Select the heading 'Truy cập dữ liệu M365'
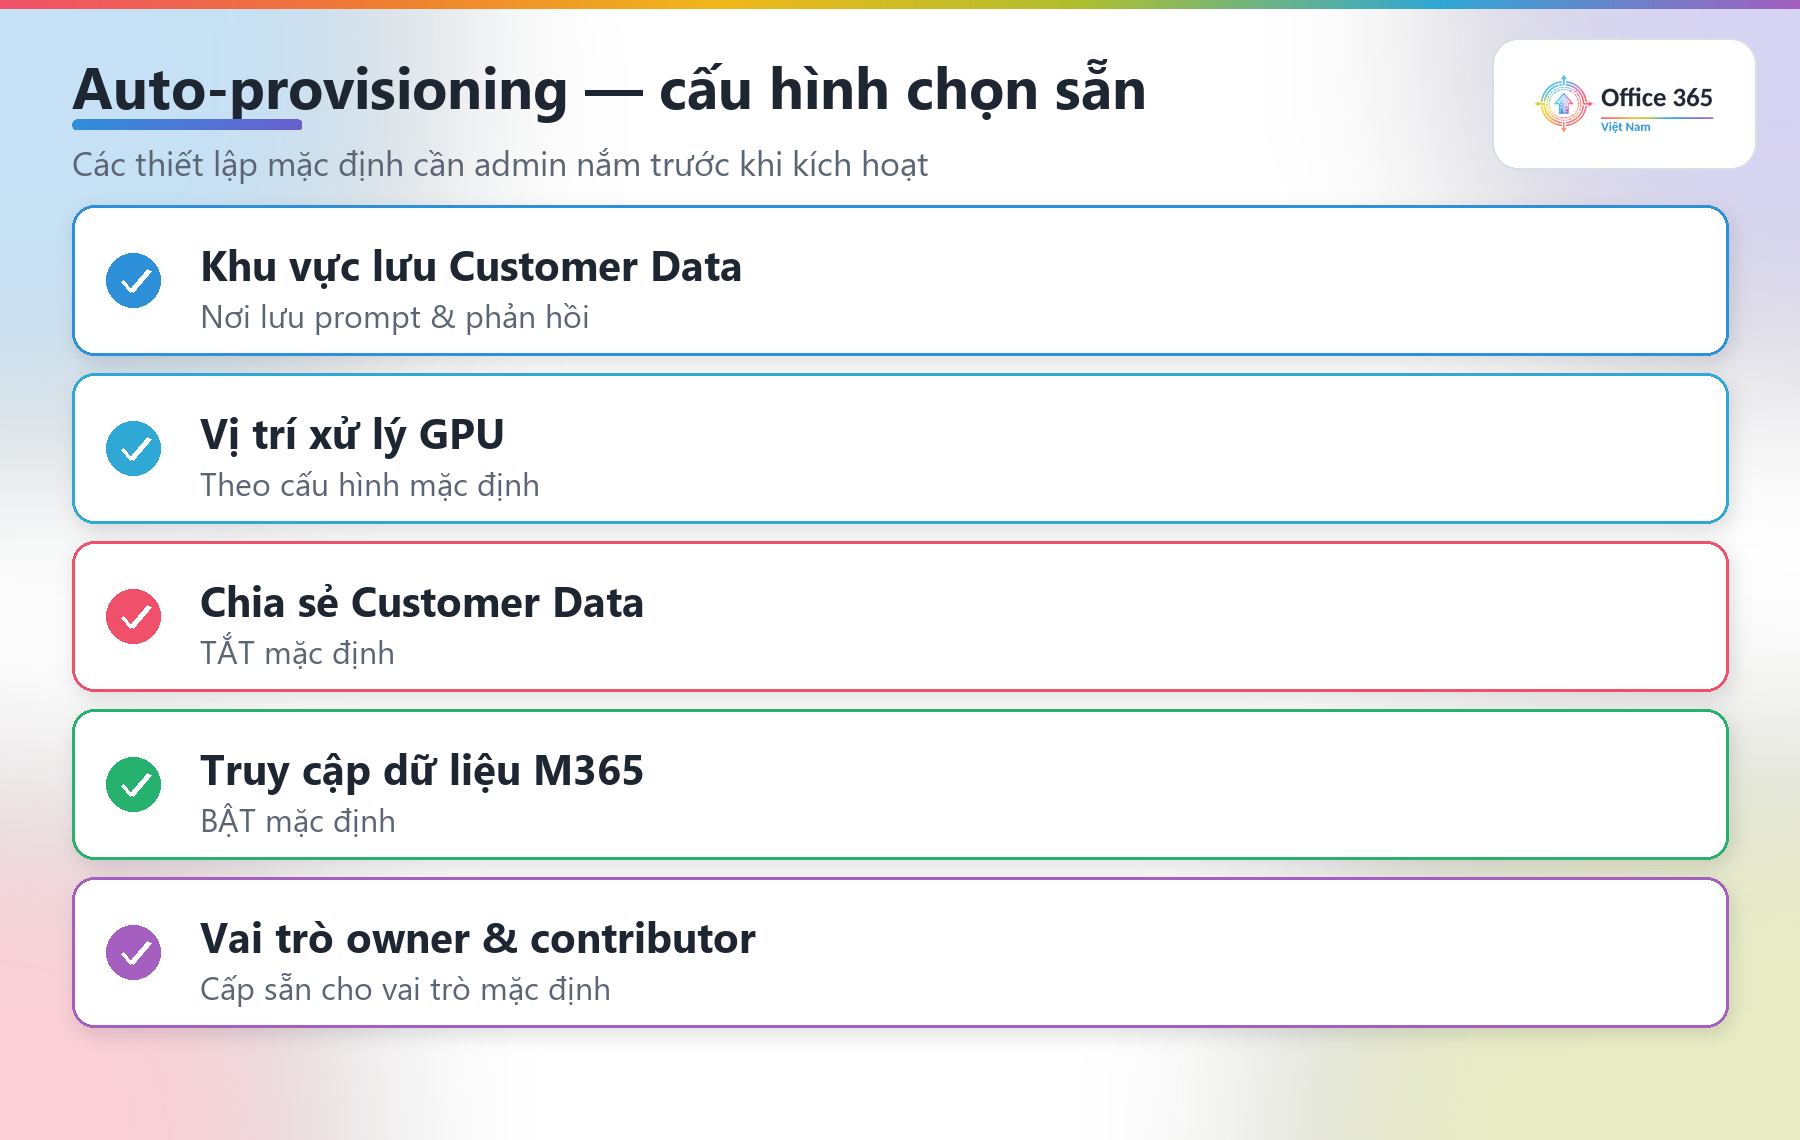This screenshot has width=1800, height=1140. 422,772
